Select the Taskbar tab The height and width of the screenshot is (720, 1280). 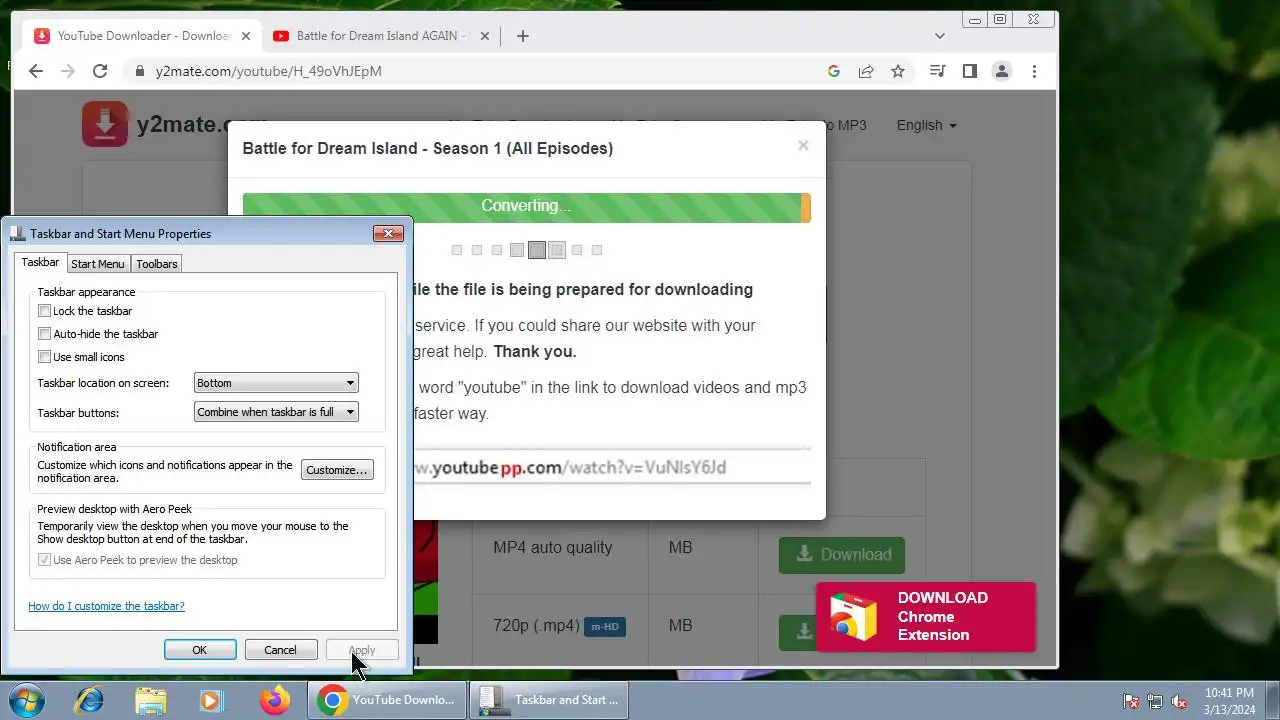tap(40, 262)
